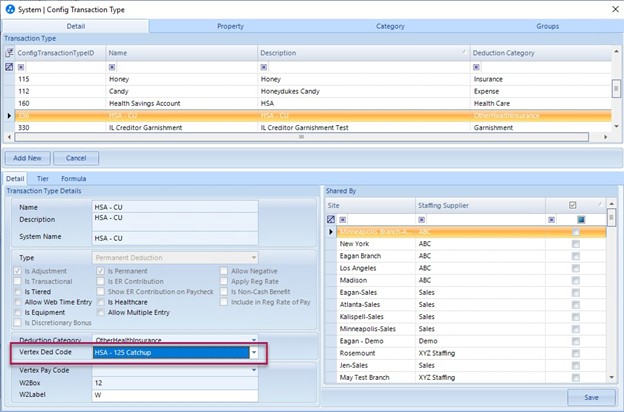Image resolution: width=624 pixels, height=412 pixels.
Task: Open the Vertex Ded Code dropdown
Action: click(254, 353)
